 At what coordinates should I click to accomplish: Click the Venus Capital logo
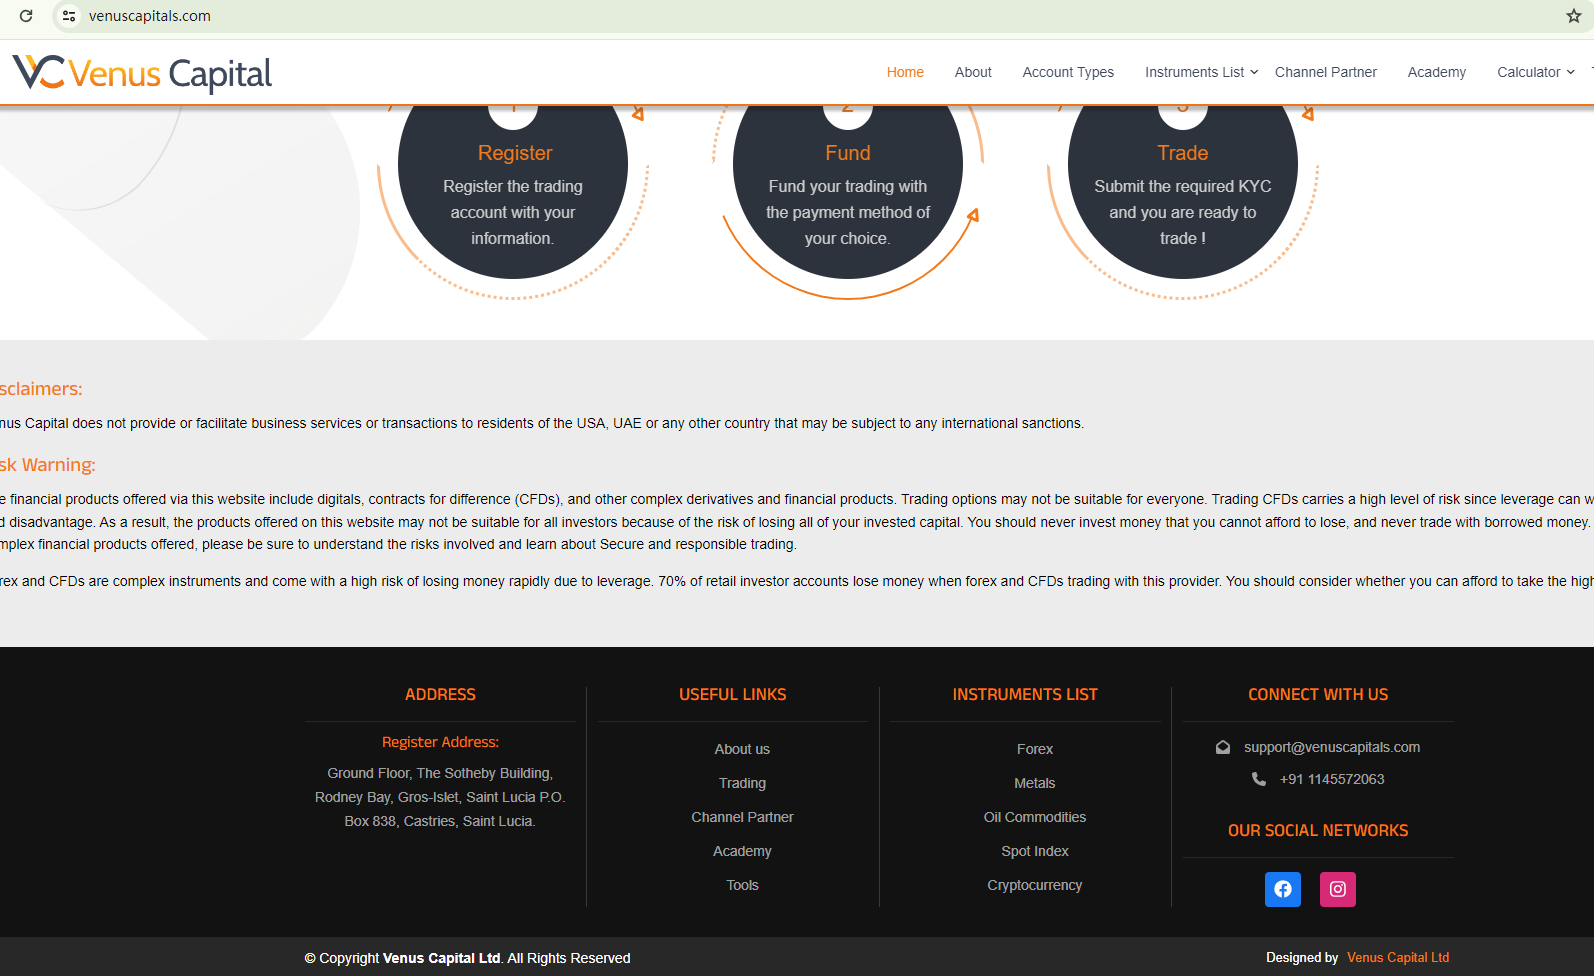click(x=142, y=74)
